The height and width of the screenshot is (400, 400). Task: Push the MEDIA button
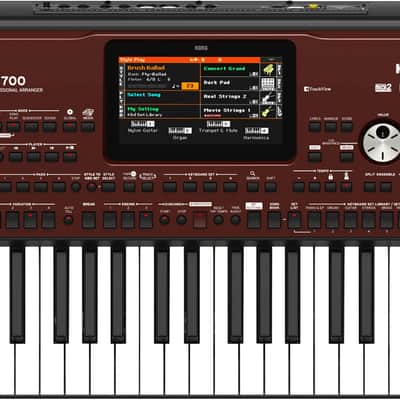pyautogui.click(x=88, y=127)
